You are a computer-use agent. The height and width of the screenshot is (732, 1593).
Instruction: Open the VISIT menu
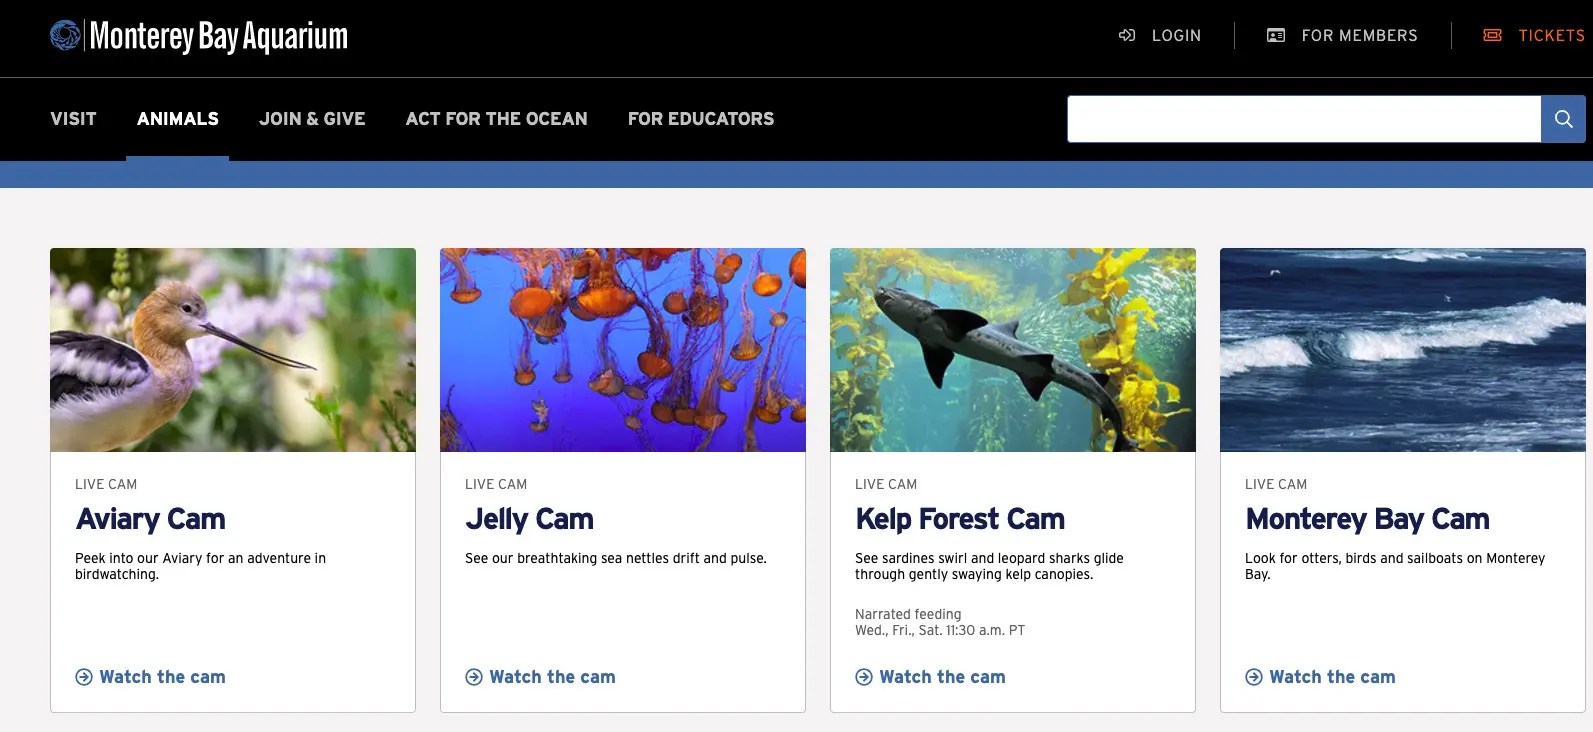click(x=74, y=119)
